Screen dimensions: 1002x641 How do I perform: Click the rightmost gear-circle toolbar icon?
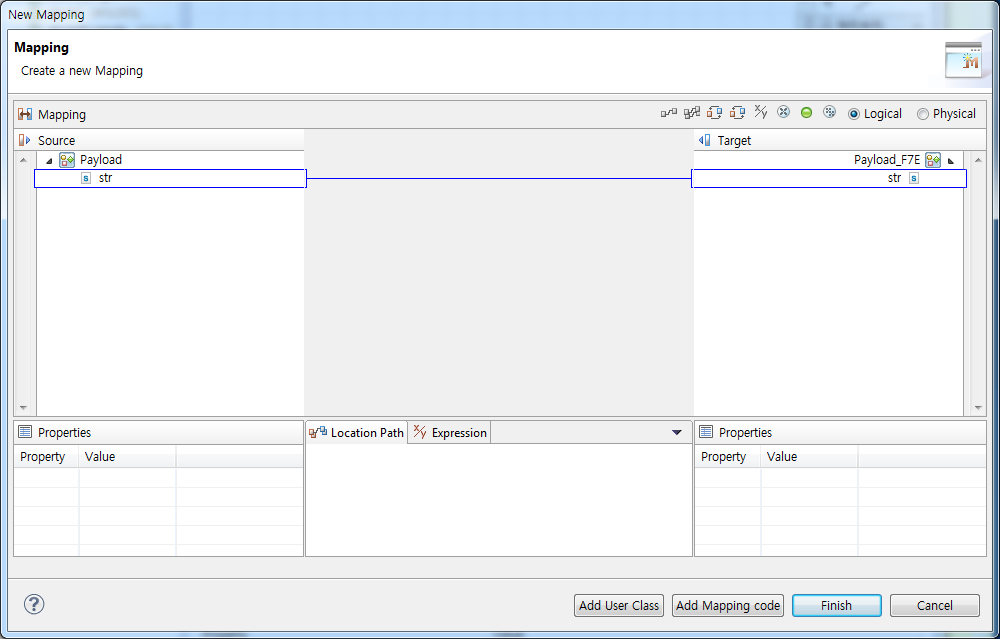(x=829, y=112)
